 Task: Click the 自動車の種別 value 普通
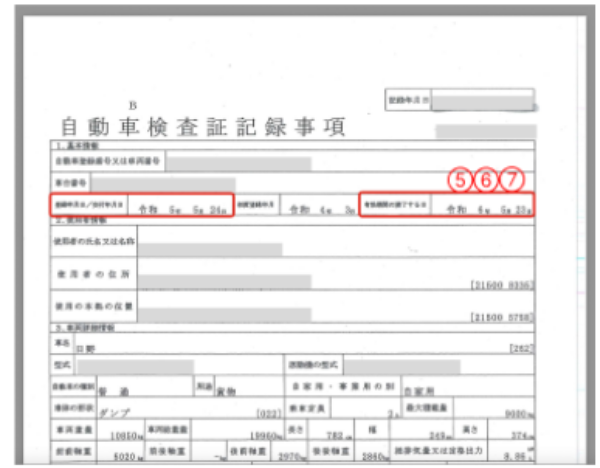click(114, 391)
